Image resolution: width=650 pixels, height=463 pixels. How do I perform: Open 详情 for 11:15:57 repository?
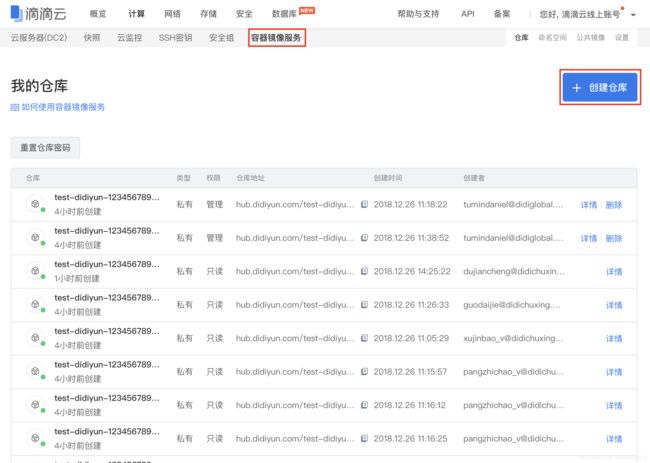(614, 372)
